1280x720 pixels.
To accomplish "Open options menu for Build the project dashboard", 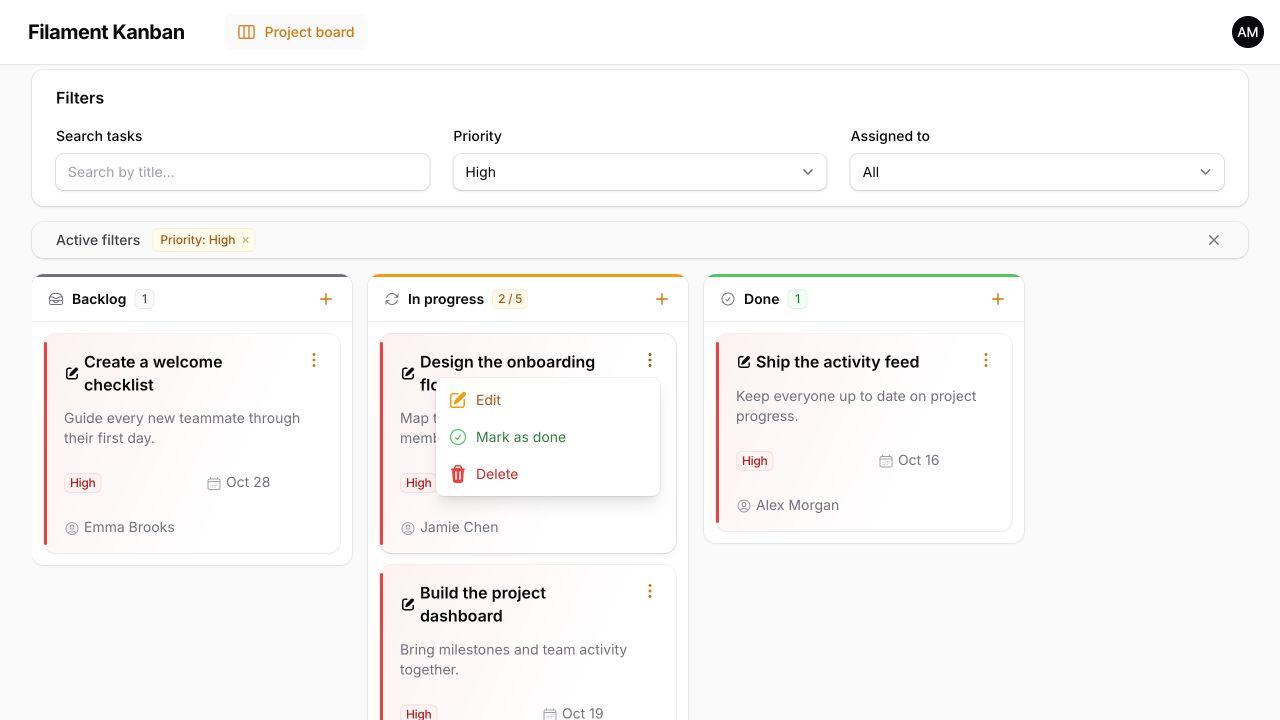I will pyautogui.click(x=650, y=591).
